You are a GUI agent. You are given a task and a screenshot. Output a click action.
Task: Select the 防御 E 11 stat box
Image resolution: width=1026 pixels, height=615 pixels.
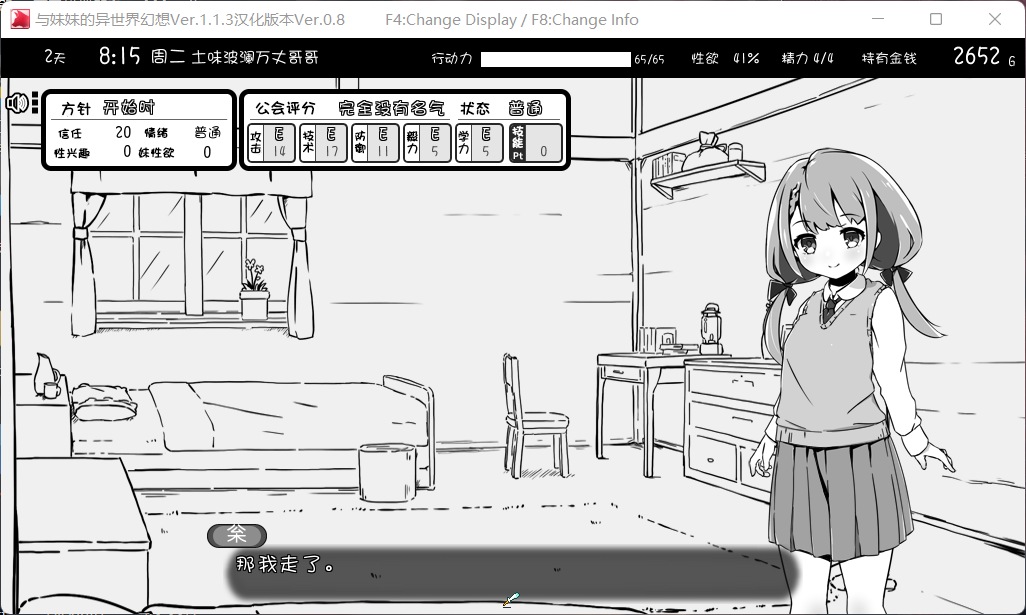(x=375, y=143)
